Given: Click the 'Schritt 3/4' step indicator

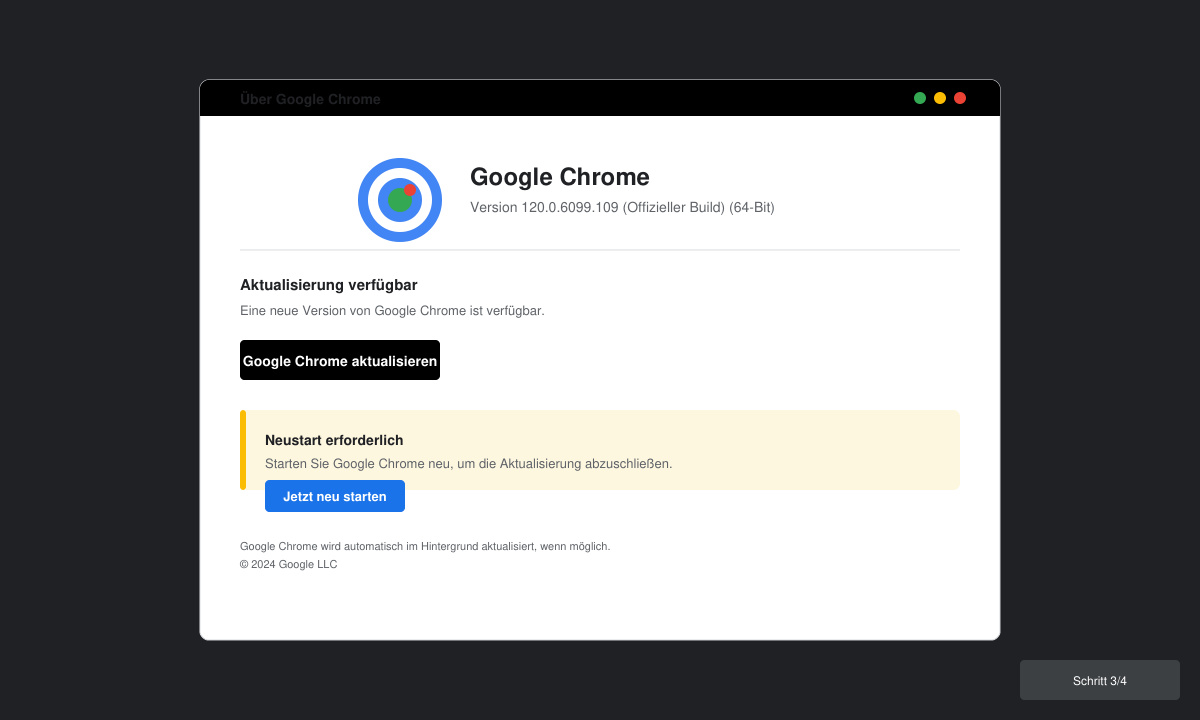Looking at the screenshot, I should point(1100,680).
